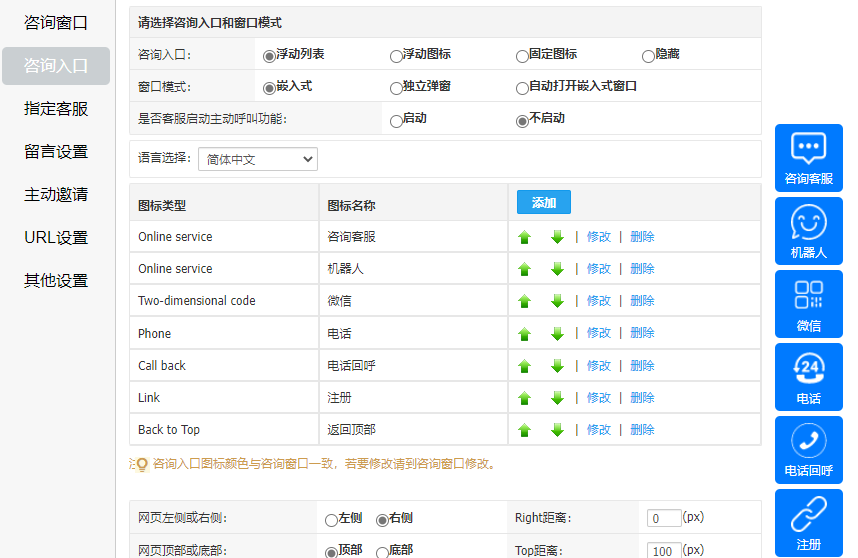Viewport: 858px width, 558px height.
Task: Move the 咨询客服 row up with green arrow
Action: coord(524,237)
